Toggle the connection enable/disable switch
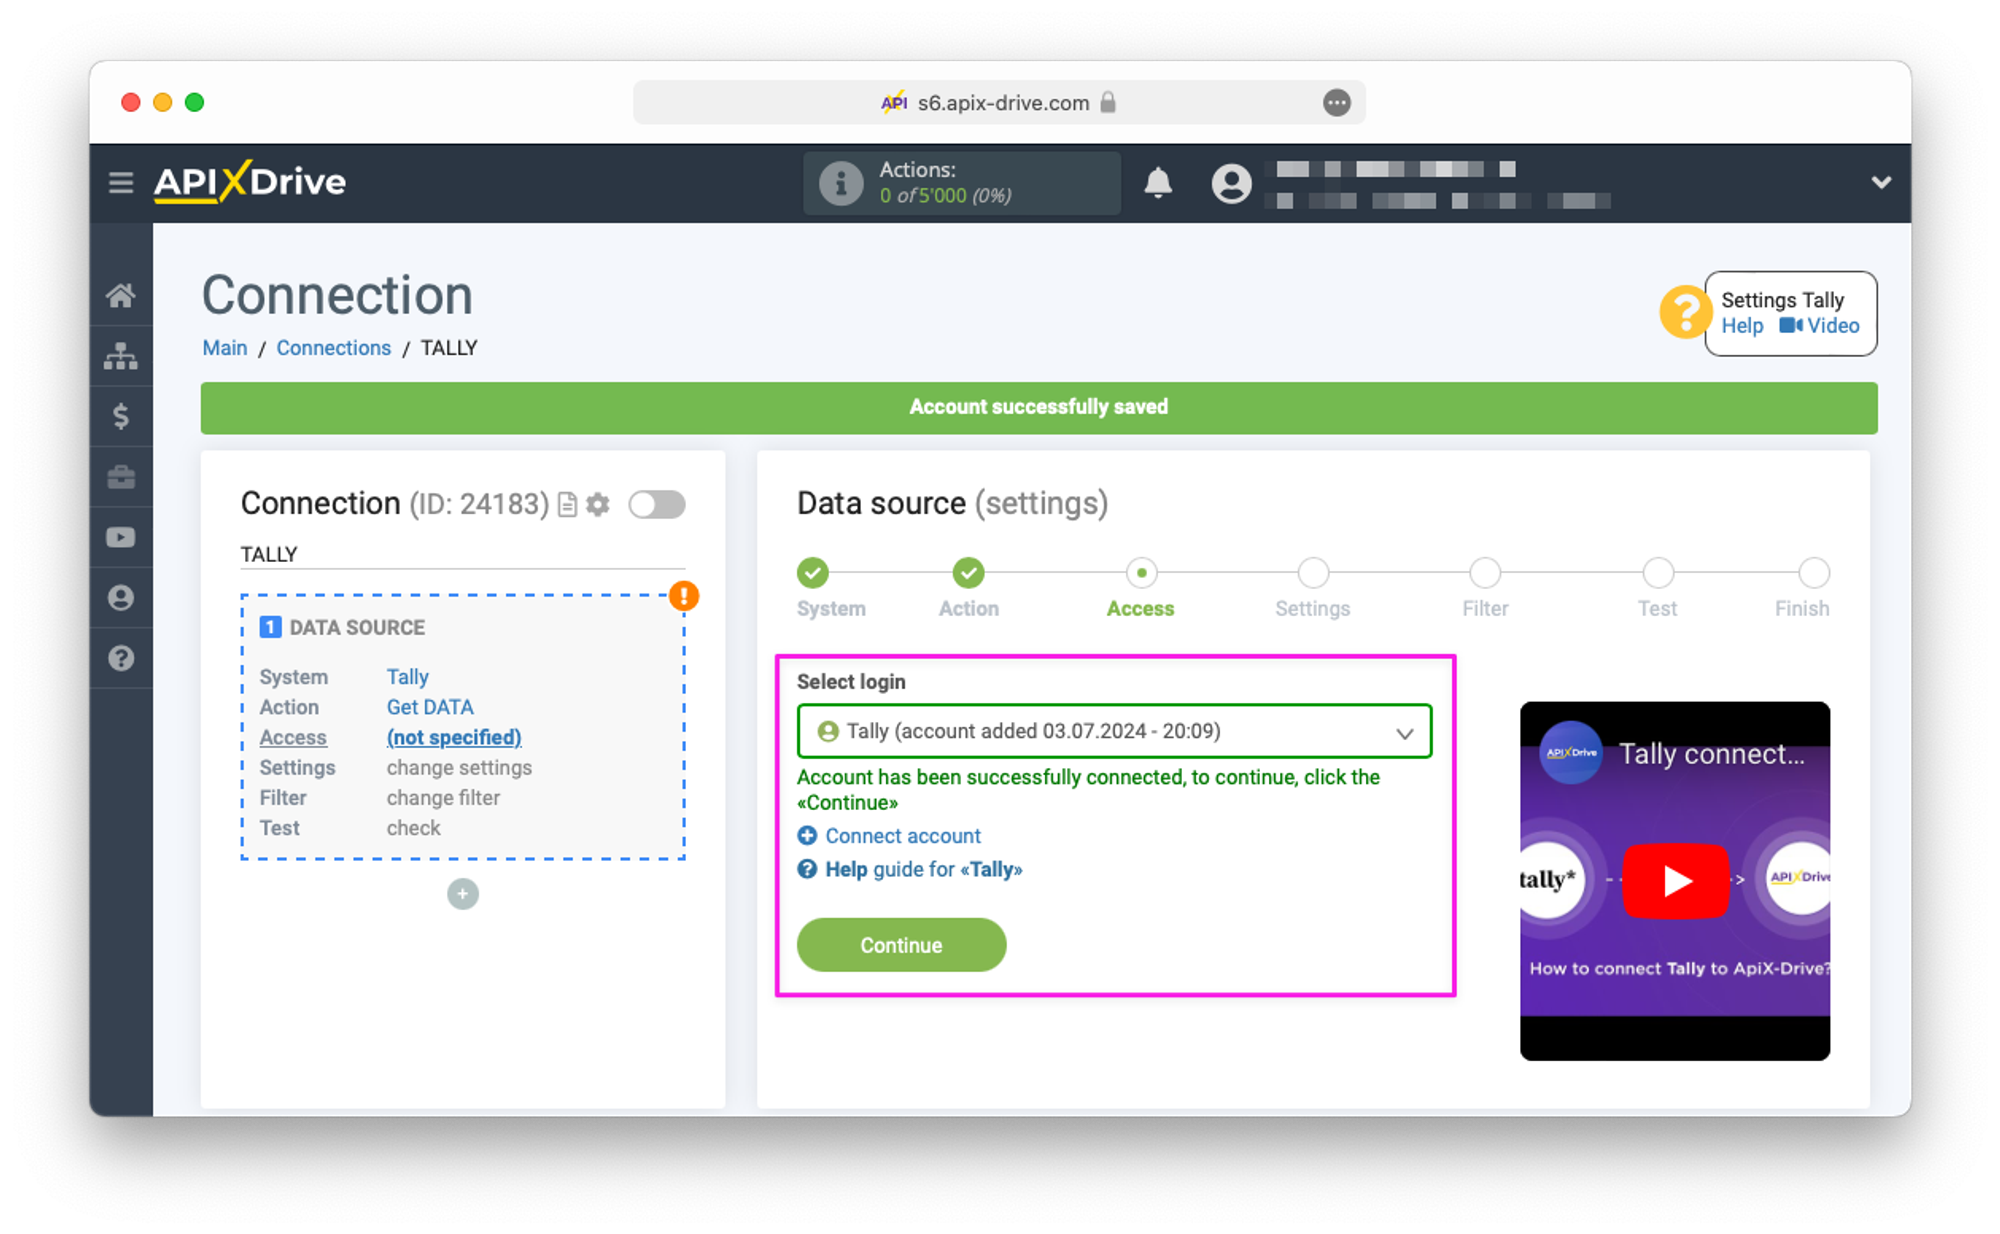The height and width of the screenshot is (1234, 2000). click(654, 503)
